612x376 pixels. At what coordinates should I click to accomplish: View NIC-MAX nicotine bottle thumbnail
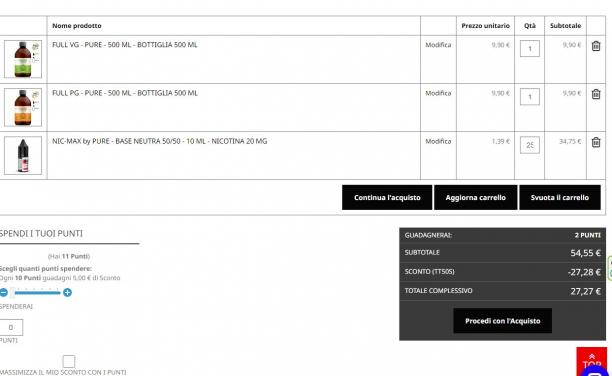pyautogui.click(x=23, y=155)
